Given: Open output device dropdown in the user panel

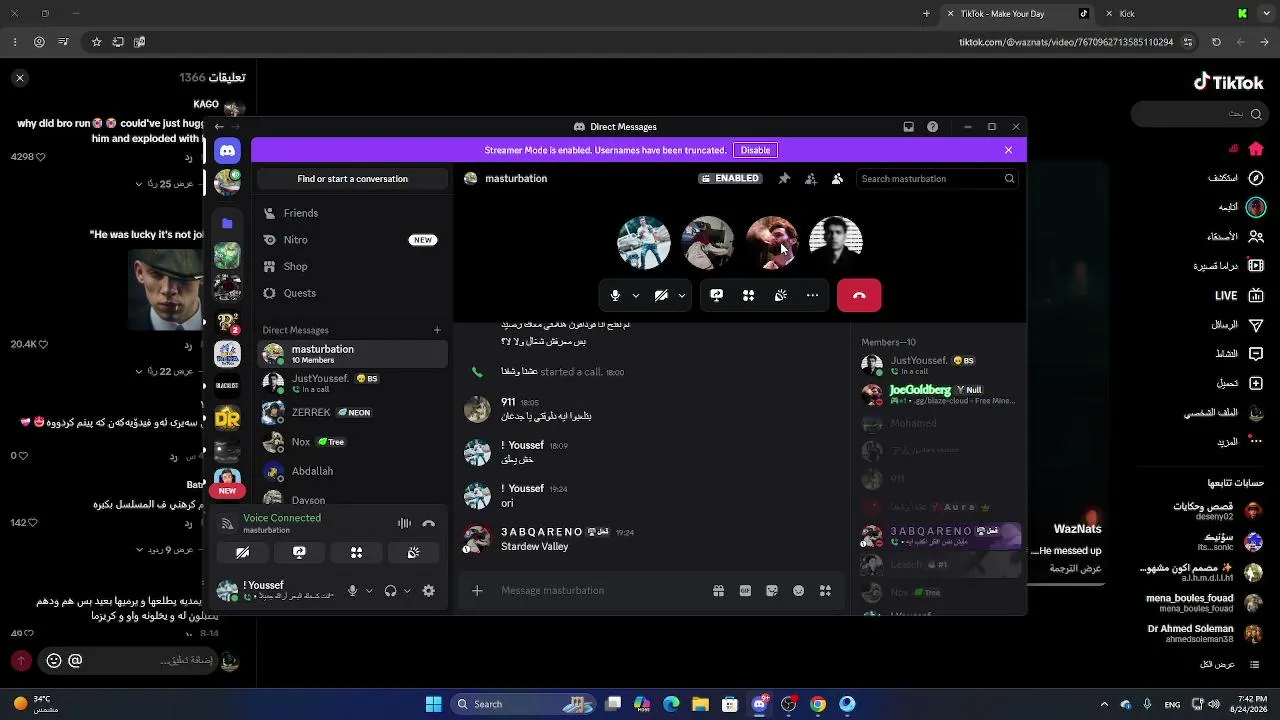Looking at the screenshot, I should (407, 591).
